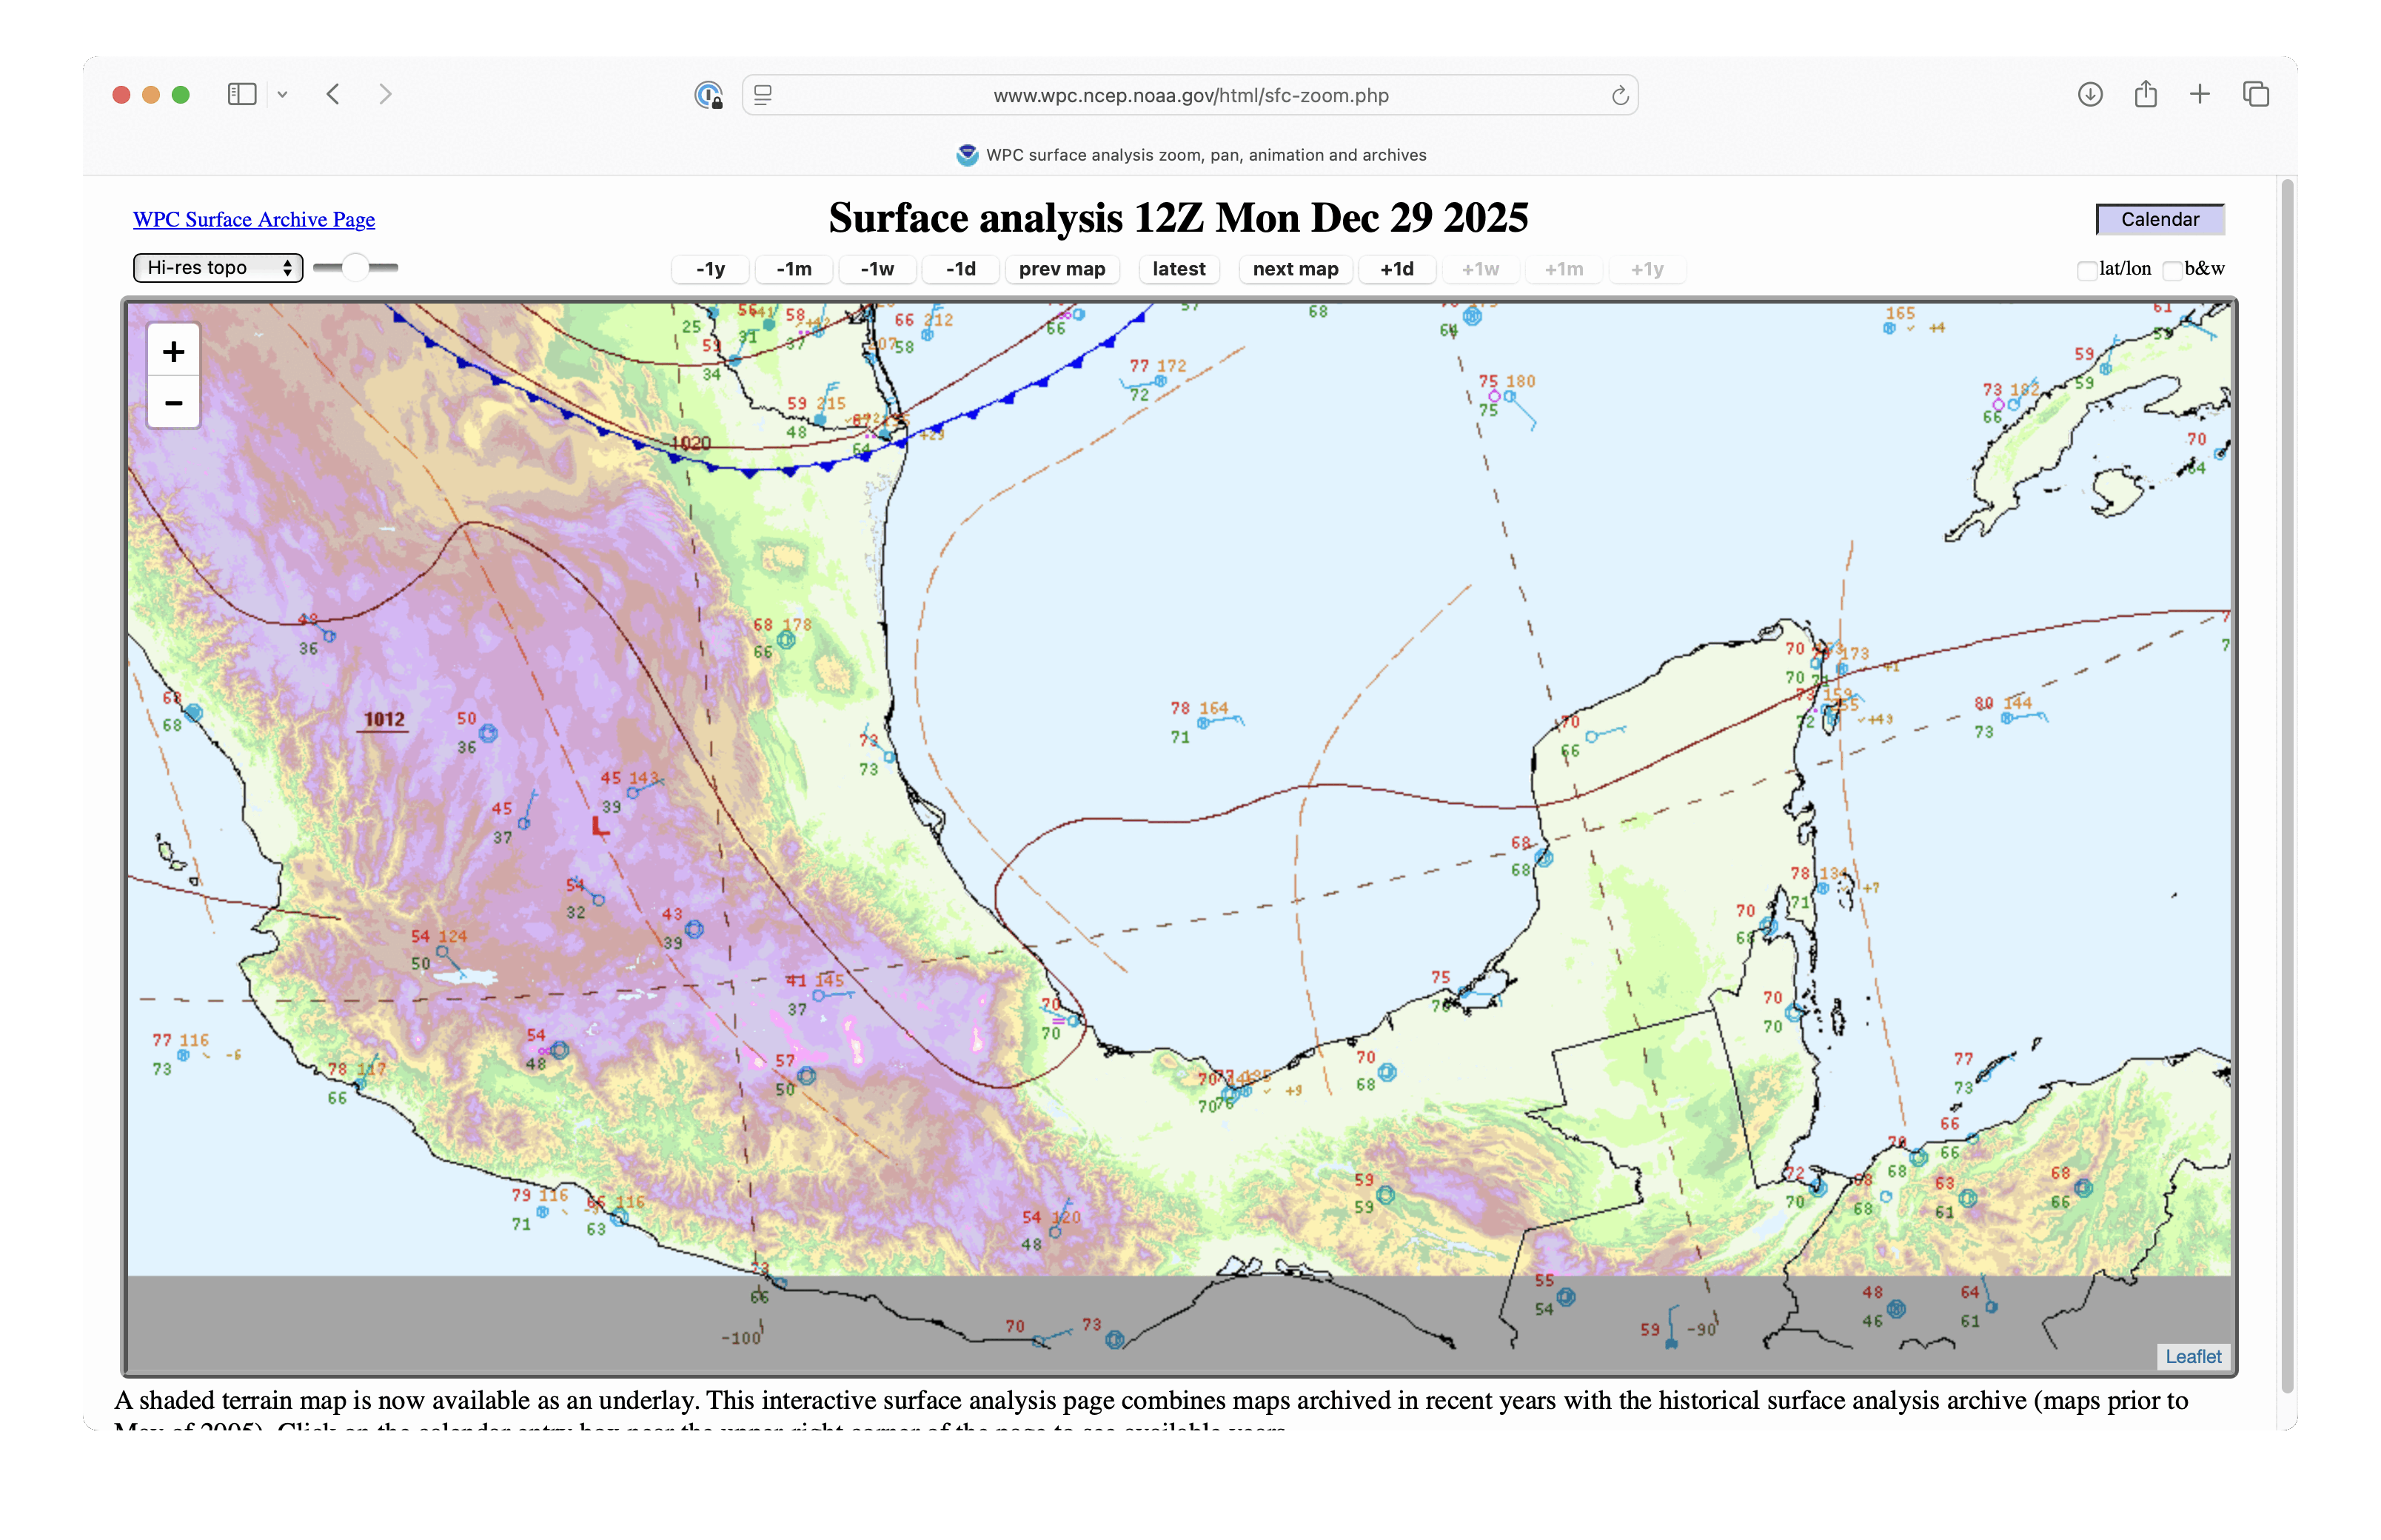Select the WPC surface analysis tab
The image size is (2381, 1540).
tap(1190, 155)
